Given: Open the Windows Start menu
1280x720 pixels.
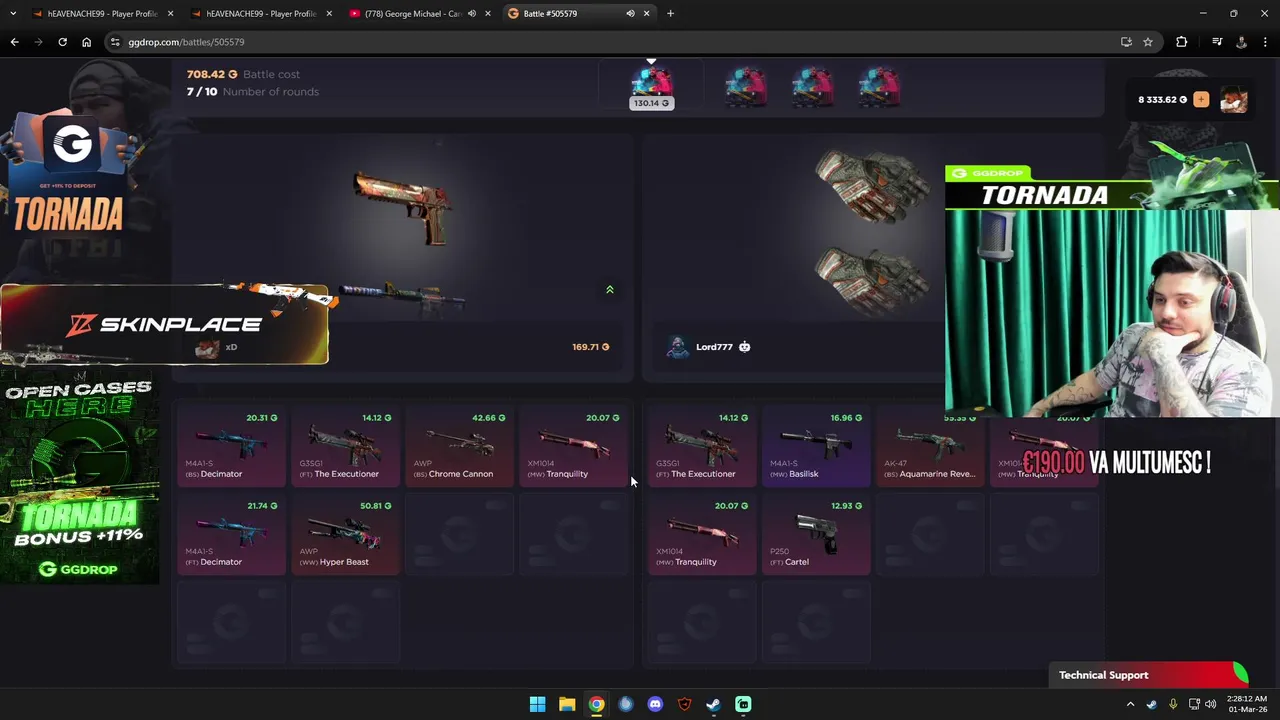Looking at the screenshot, I should point(537,704).
